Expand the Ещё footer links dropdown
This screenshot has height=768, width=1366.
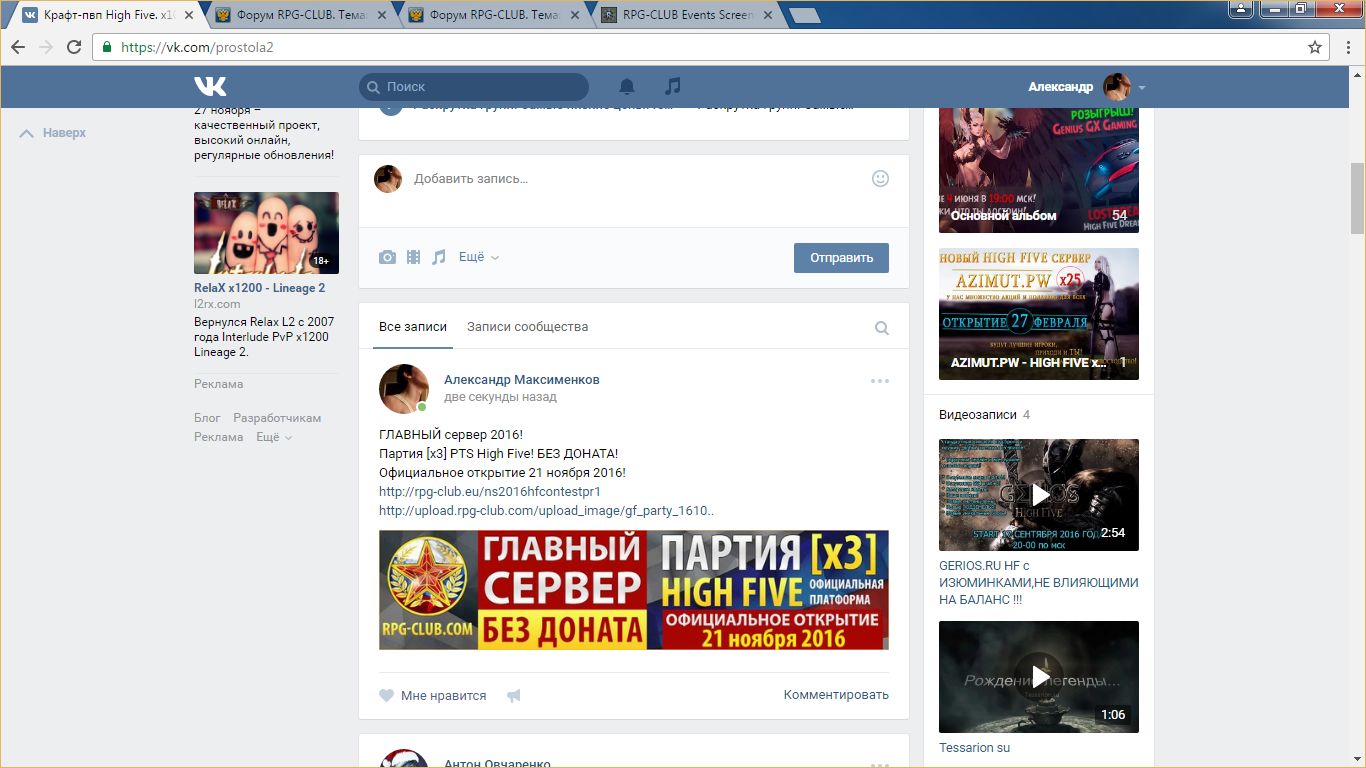(x=274, y=437)
